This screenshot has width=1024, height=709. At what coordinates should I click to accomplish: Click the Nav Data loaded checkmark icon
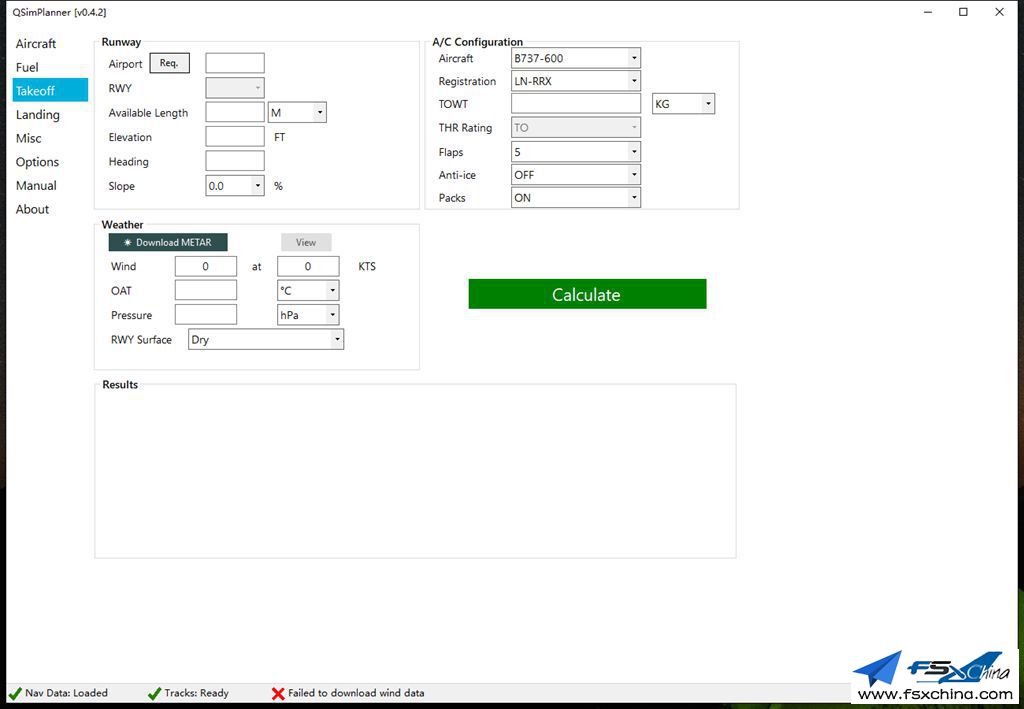pyautogui.click(x=15, y=693)
